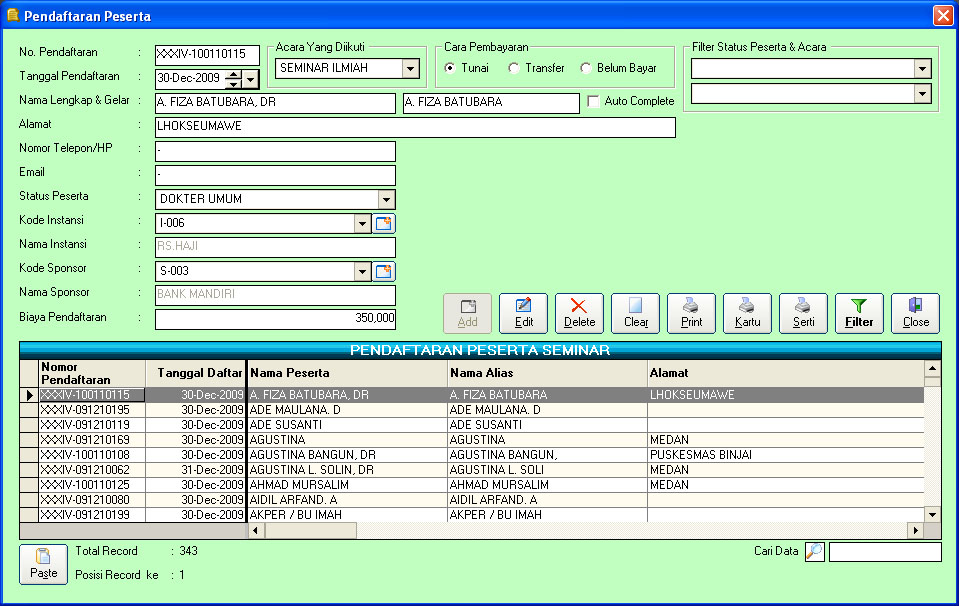Select the Tunai payment option
The width and height of the screenshot is (959, 606).
(x=451, y=68)
